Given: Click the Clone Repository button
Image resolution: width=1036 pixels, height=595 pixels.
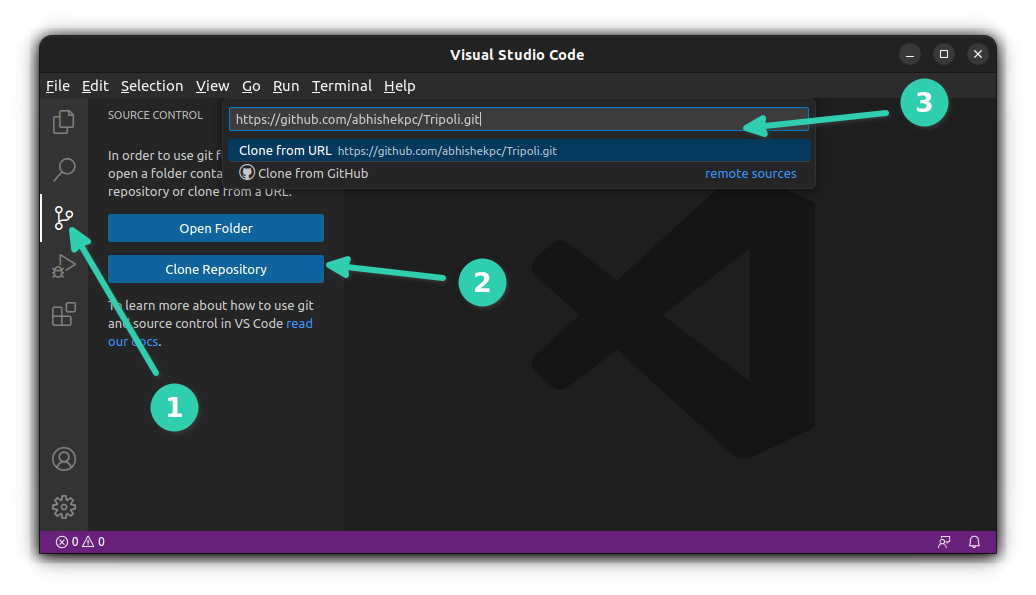Looking at the screenshot, I should (215, 269).
